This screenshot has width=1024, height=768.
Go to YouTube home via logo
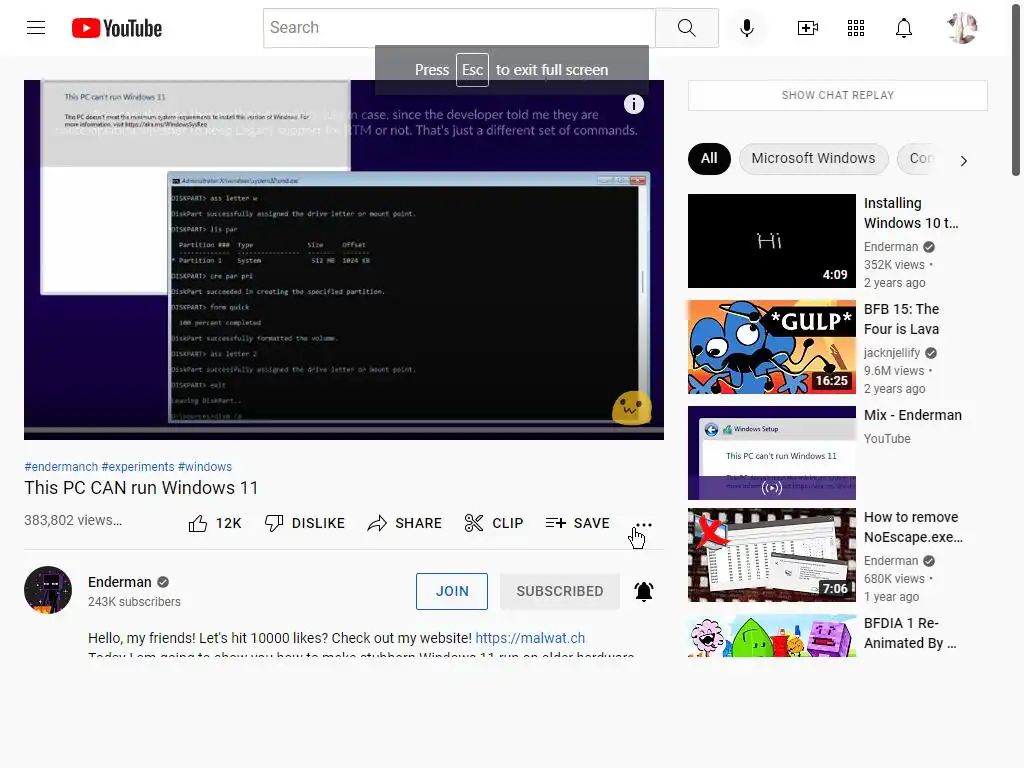tap(117, 28)
